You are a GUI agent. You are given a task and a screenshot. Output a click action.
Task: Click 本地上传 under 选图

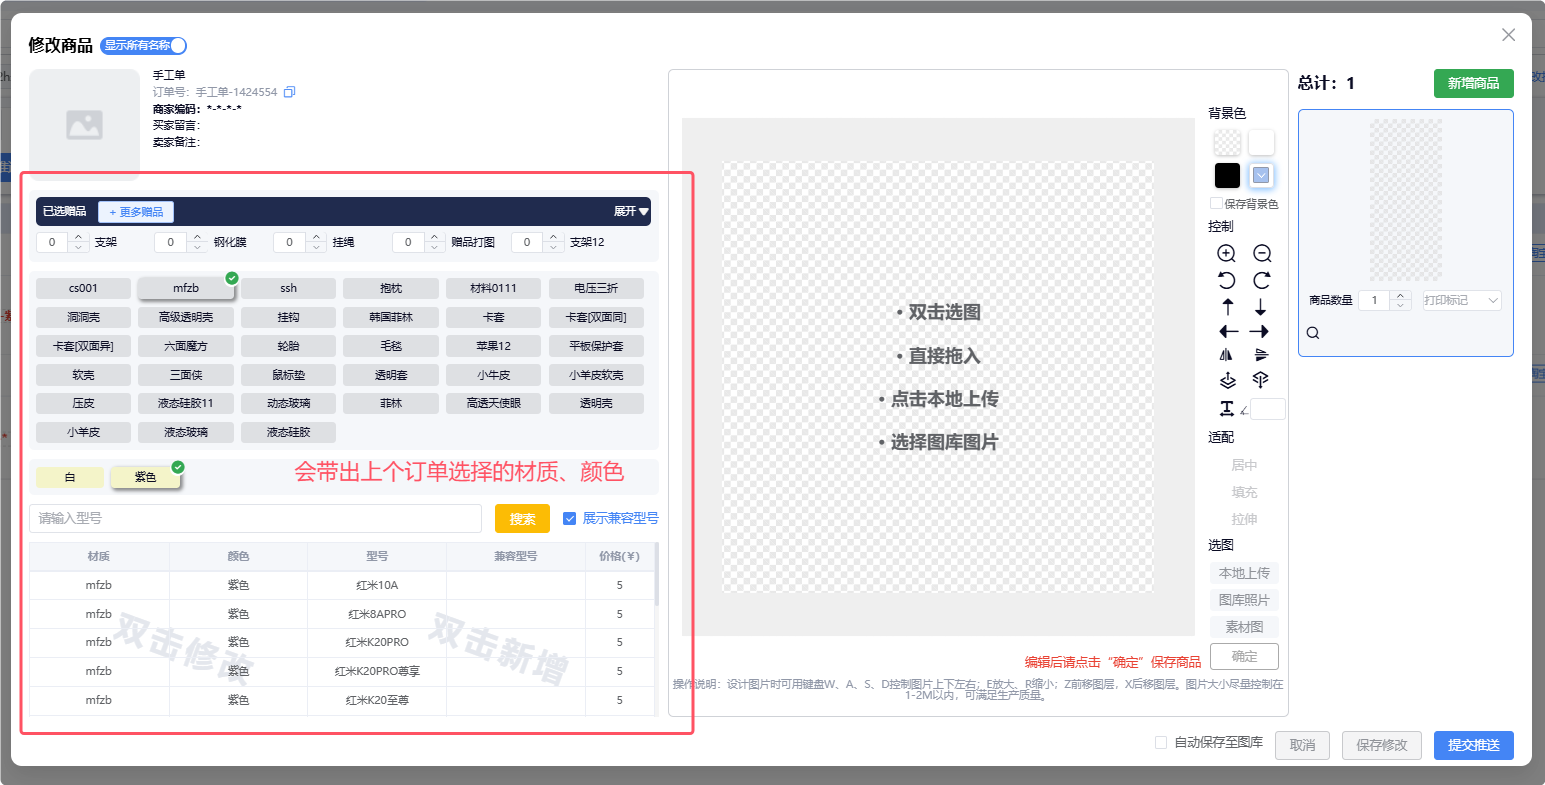click(1244, 573)
